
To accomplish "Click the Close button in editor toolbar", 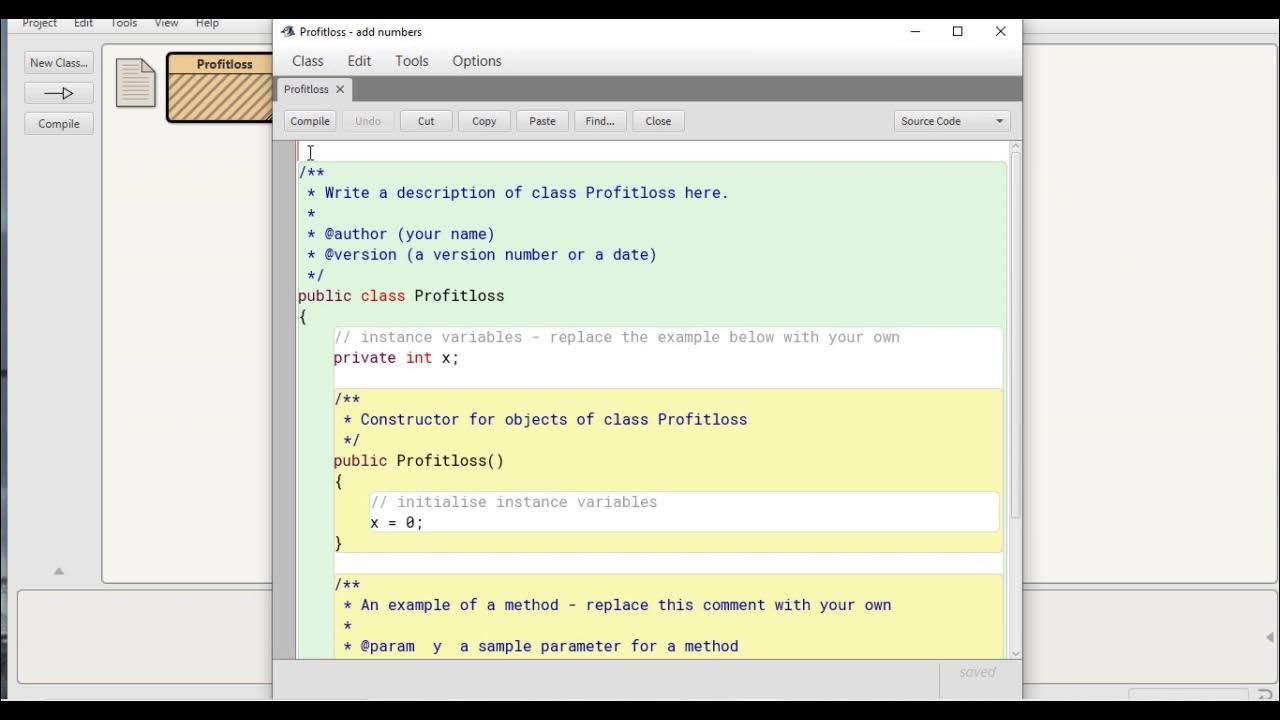I will tap(658, 121).
